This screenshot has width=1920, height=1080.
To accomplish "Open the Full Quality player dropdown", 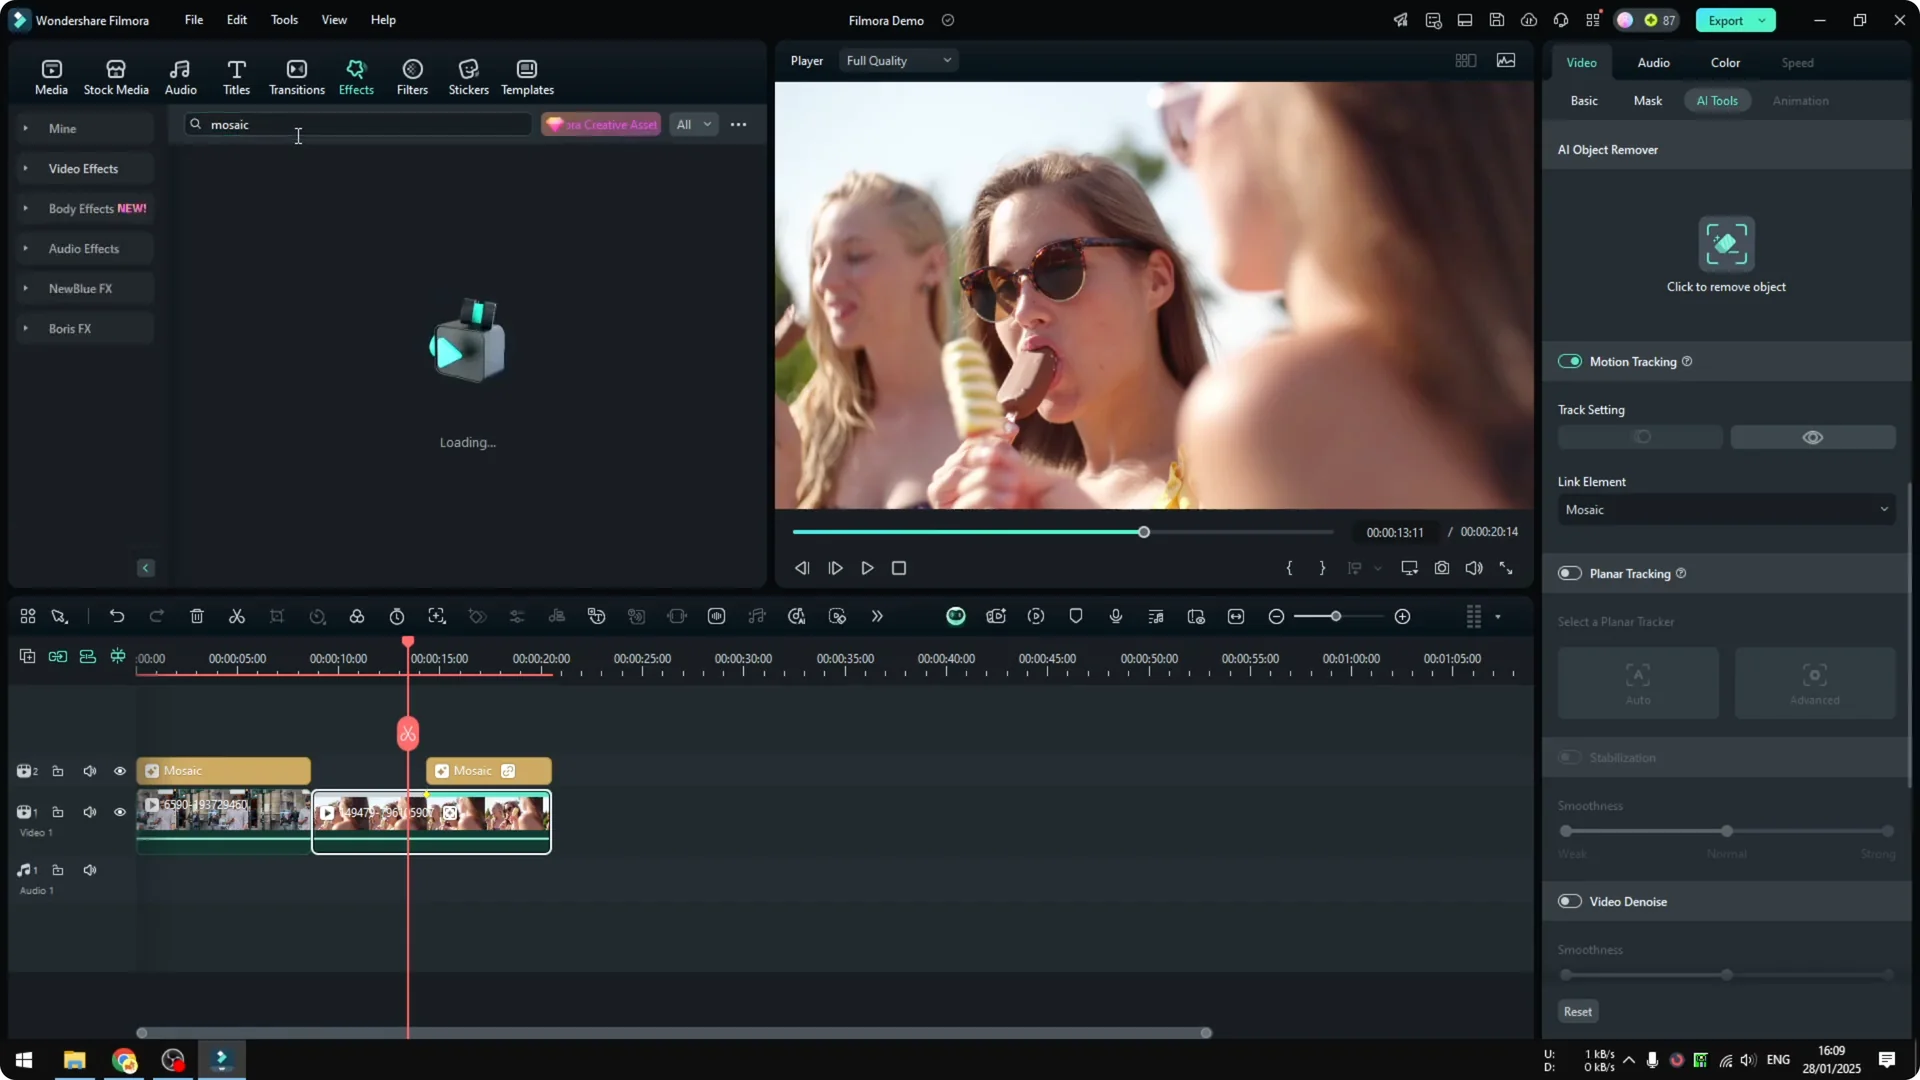I will (897, 60).
